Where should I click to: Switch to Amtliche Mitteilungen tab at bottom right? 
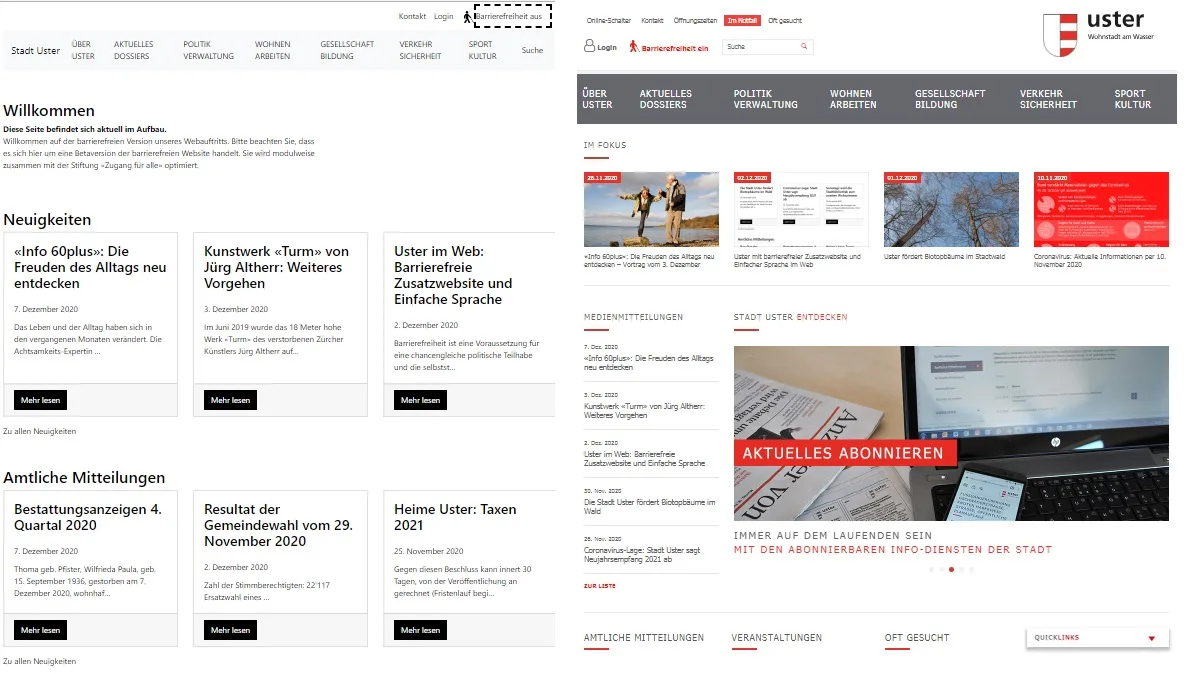coord(644,638)
